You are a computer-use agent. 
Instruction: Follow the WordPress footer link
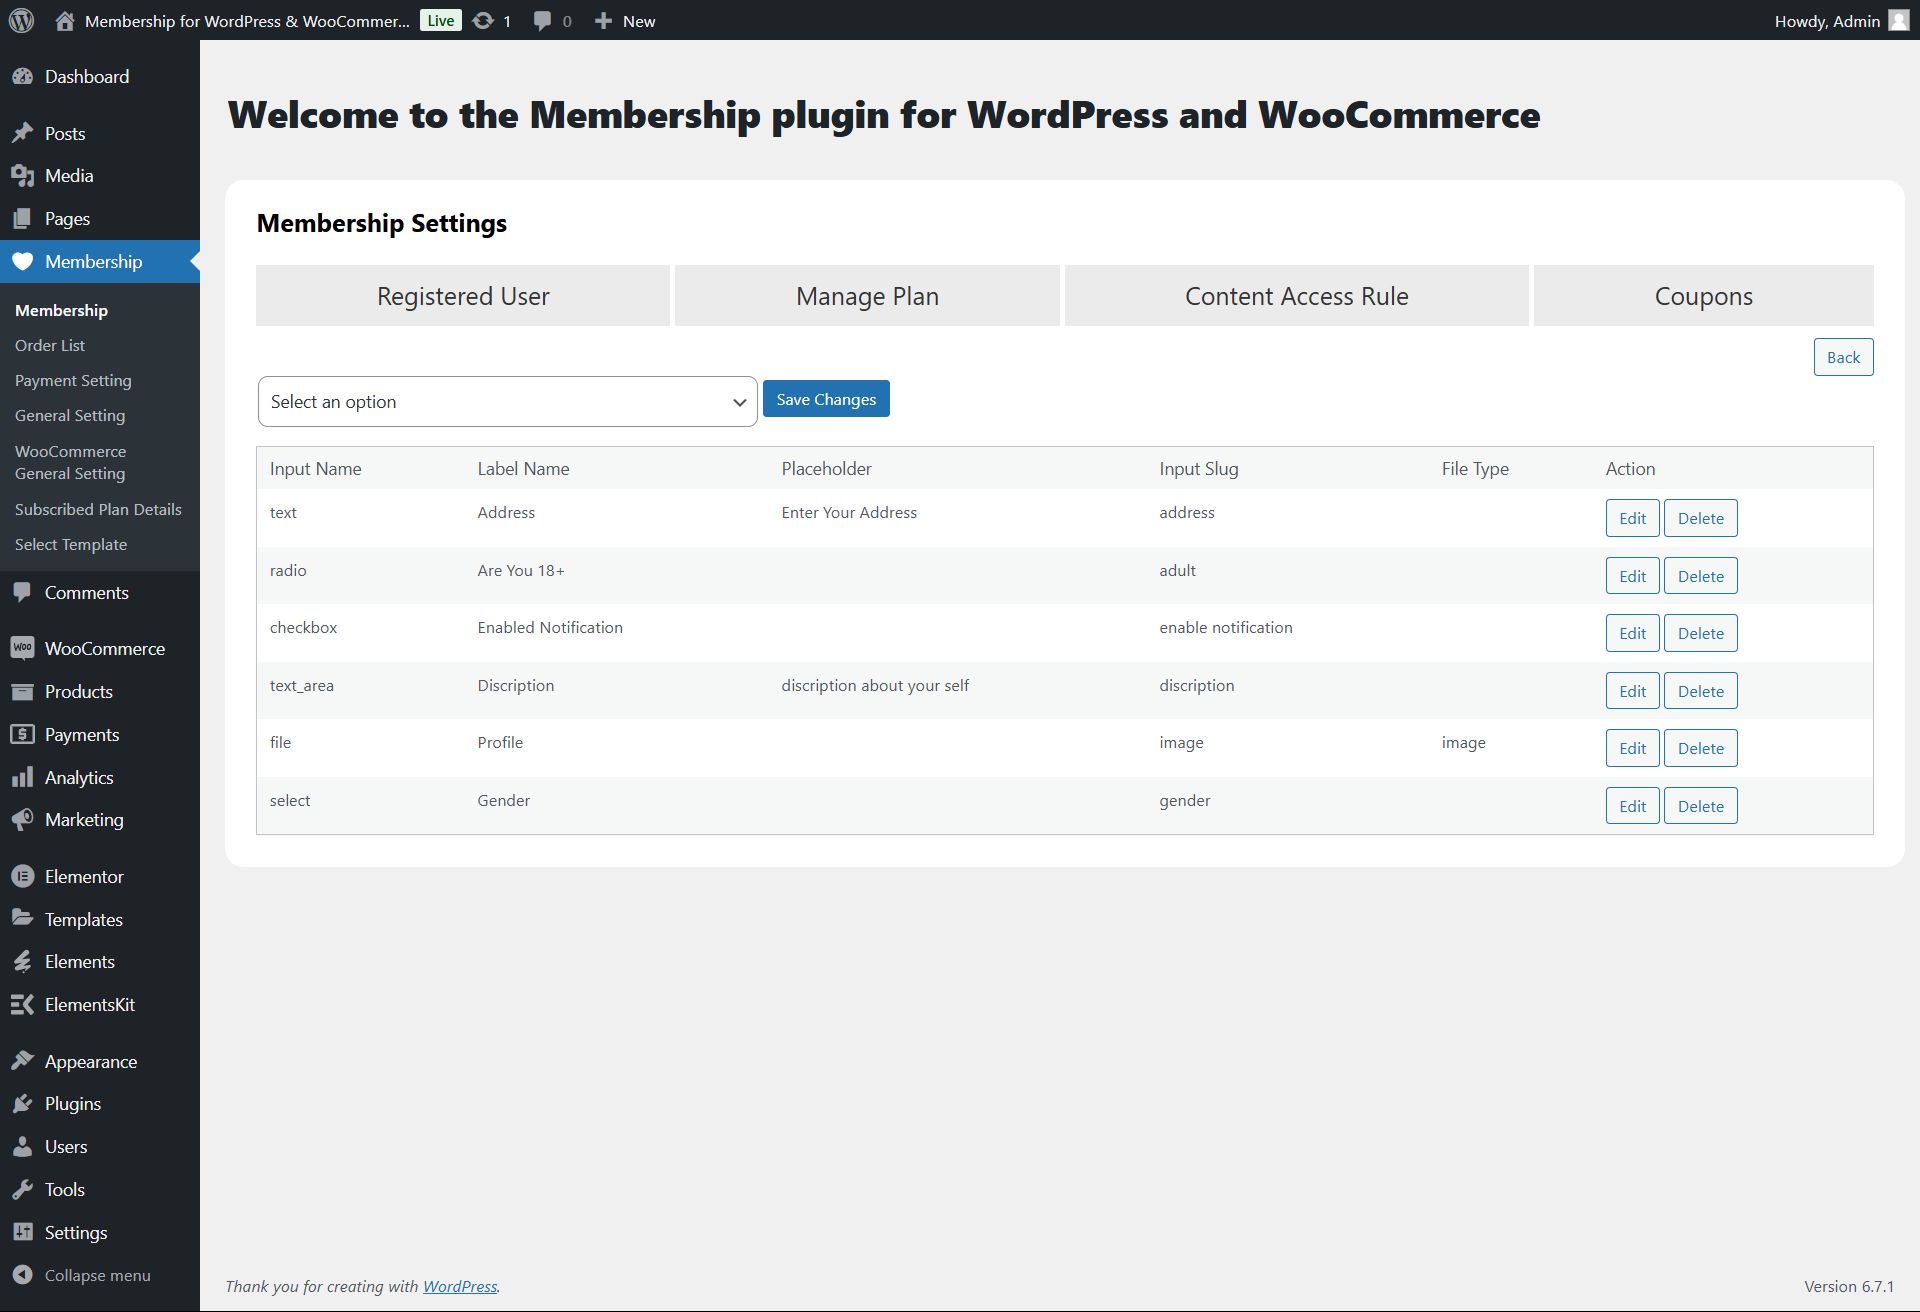click(x=459, y=1286)
